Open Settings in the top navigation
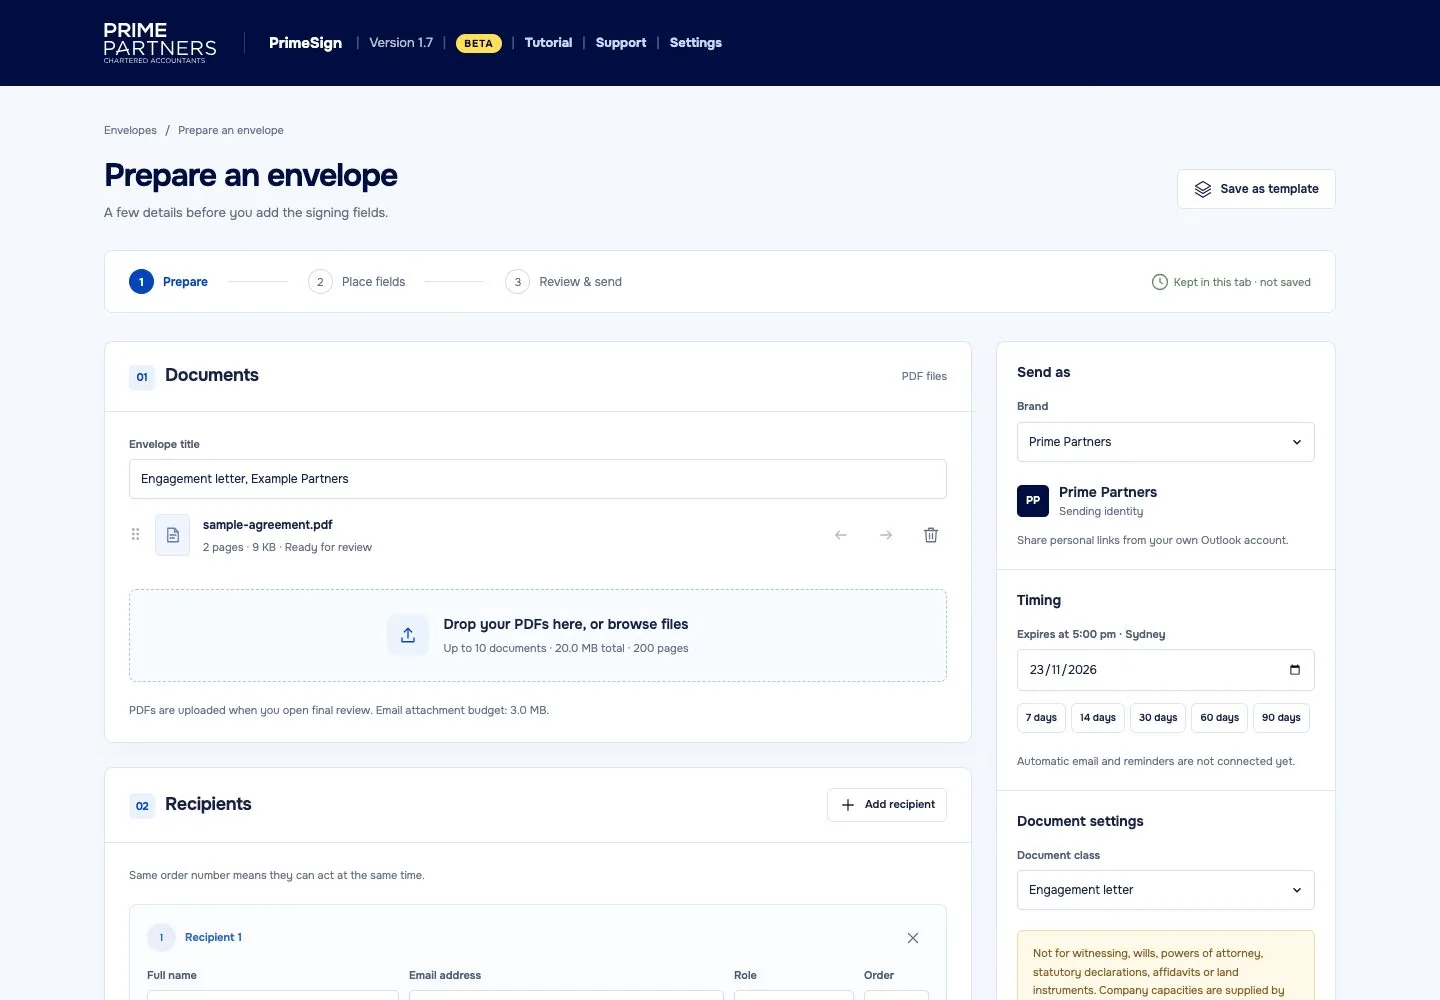1440x1000 pixels. [x=696, y=43]
